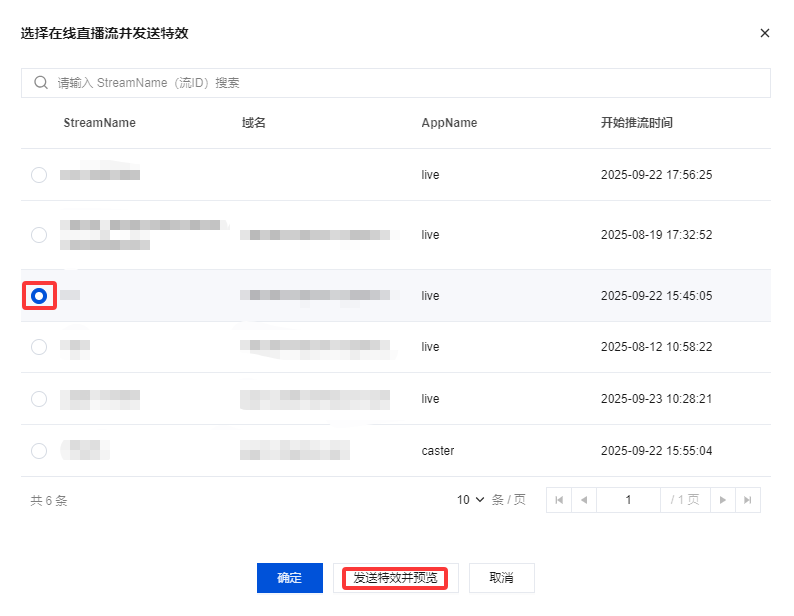Click timestamp 2025-09-22 17:56:25

(656, 175)
